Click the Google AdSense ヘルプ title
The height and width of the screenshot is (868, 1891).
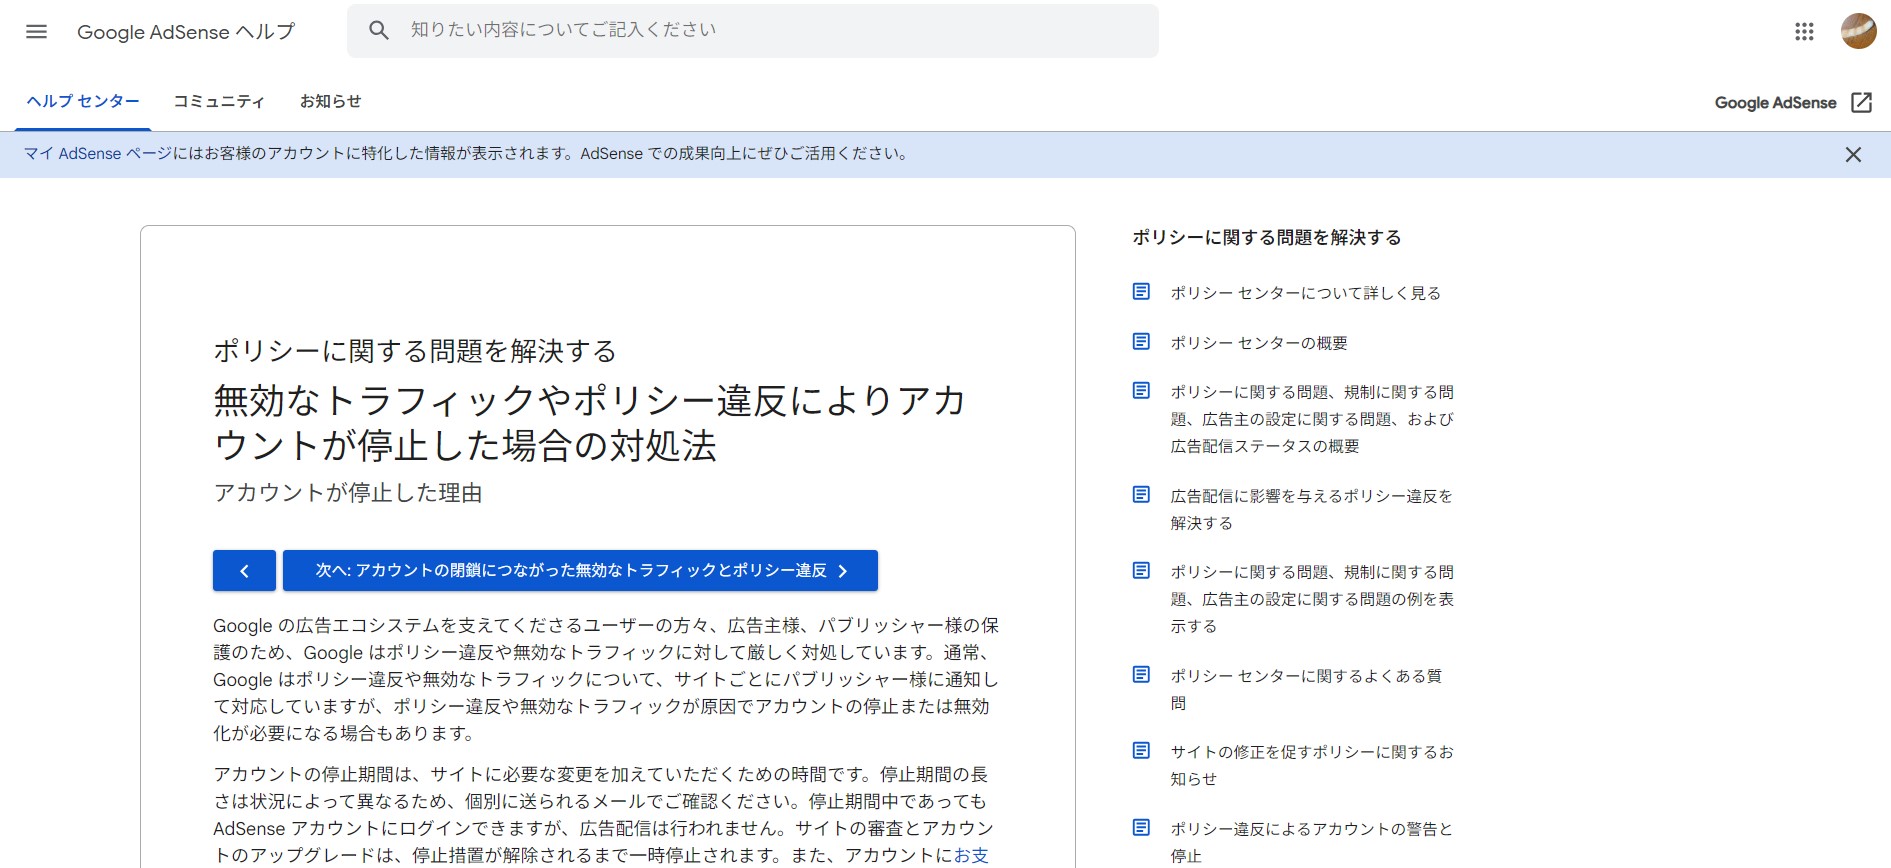click(186, 31)
